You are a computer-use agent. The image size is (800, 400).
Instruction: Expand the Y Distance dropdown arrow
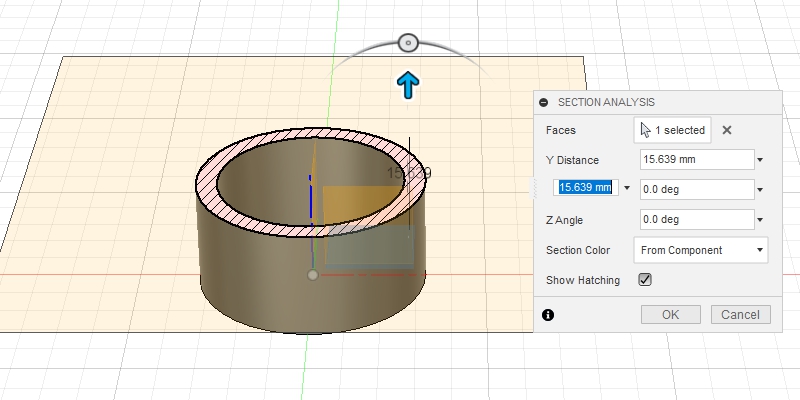(x=760, y=160)
